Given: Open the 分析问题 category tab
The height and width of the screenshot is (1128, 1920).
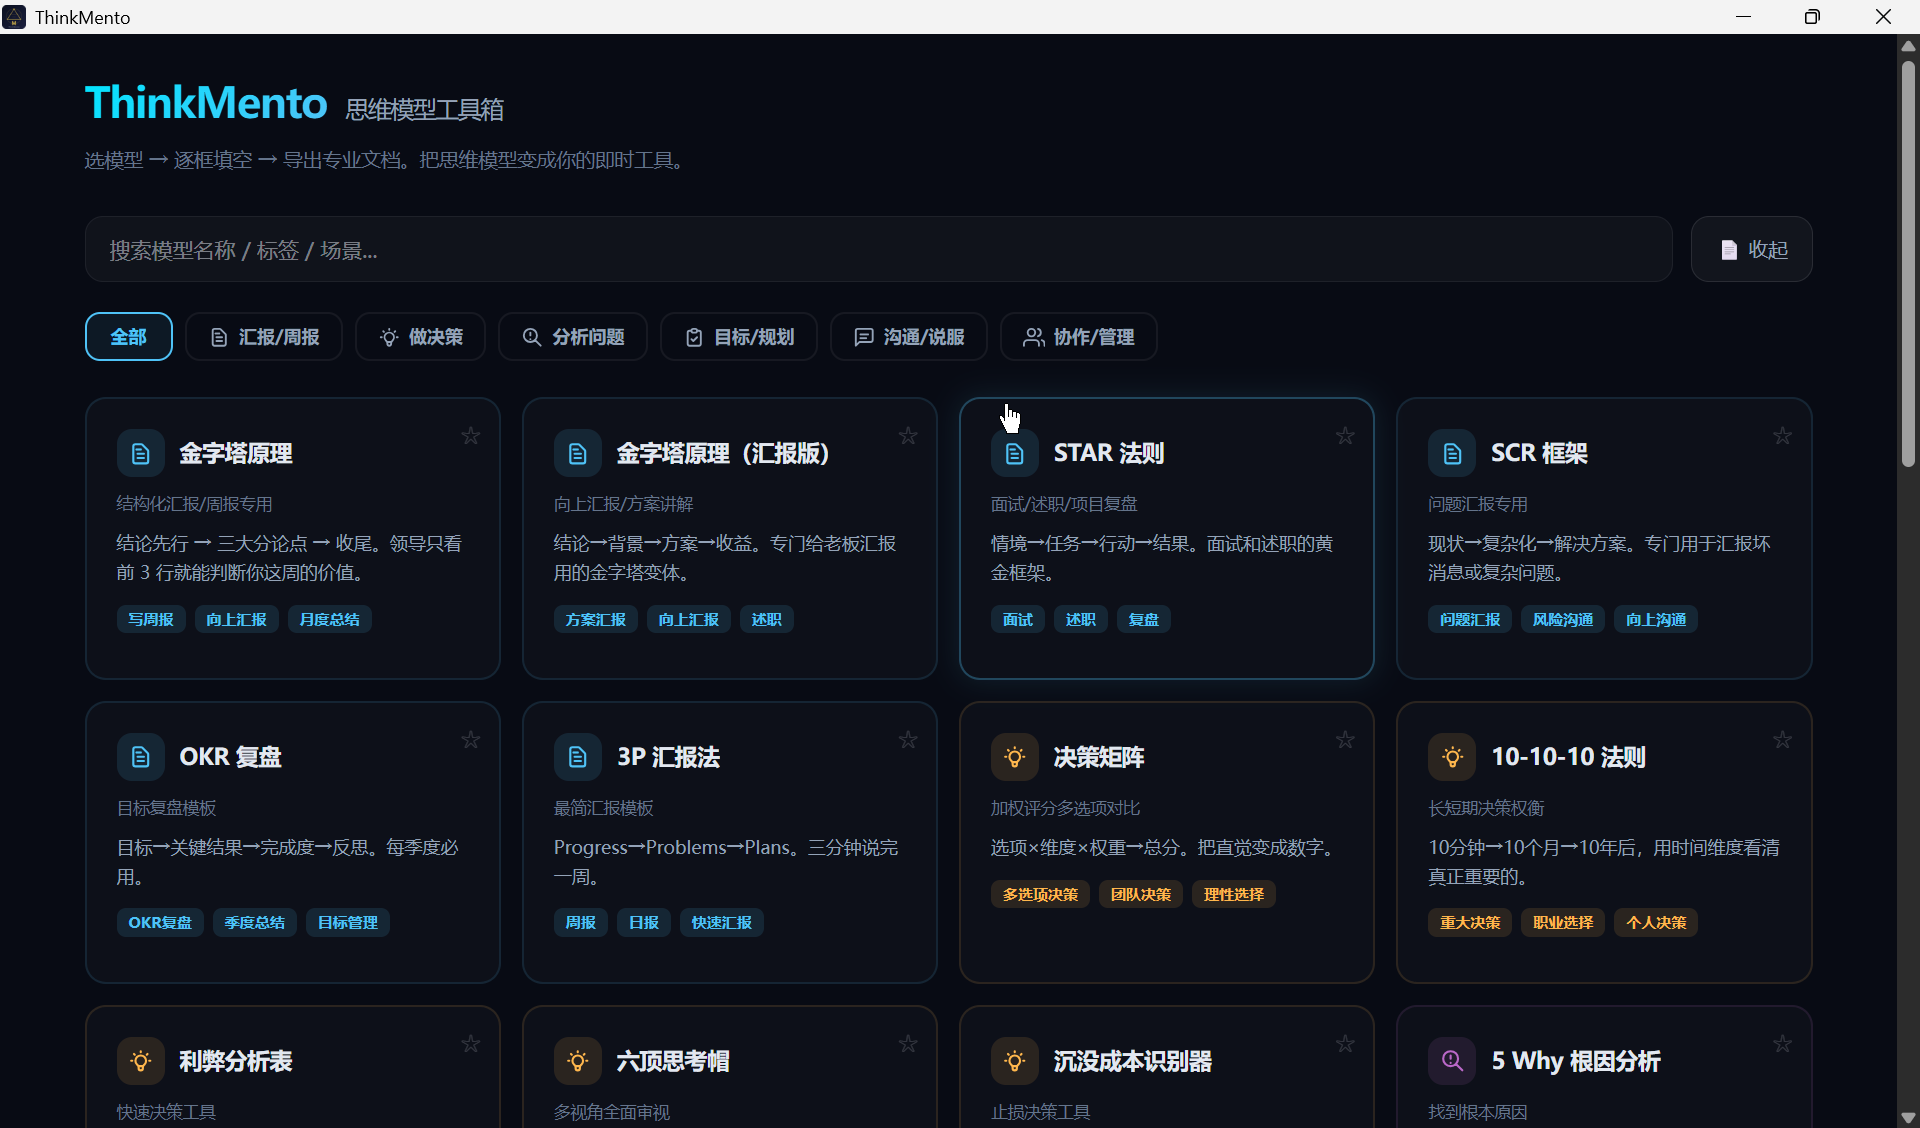Looking at the screenshot, I should point(573,337).
